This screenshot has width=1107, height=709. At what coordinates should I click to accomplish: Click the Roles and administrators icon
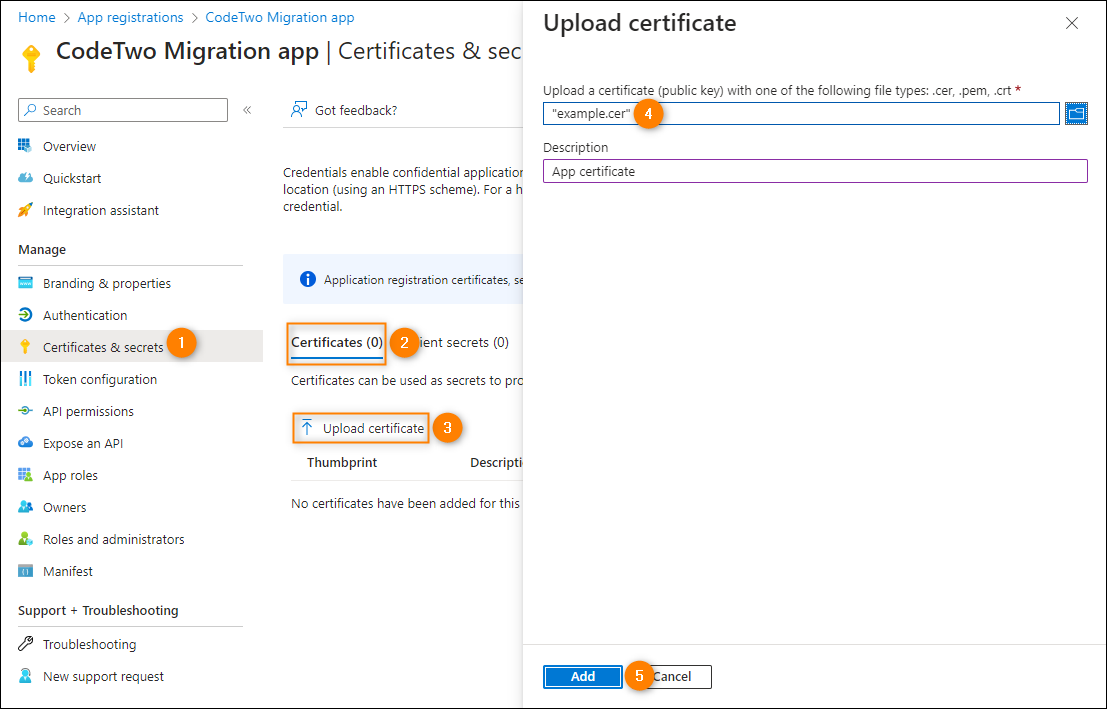click(x=25, y=539)
